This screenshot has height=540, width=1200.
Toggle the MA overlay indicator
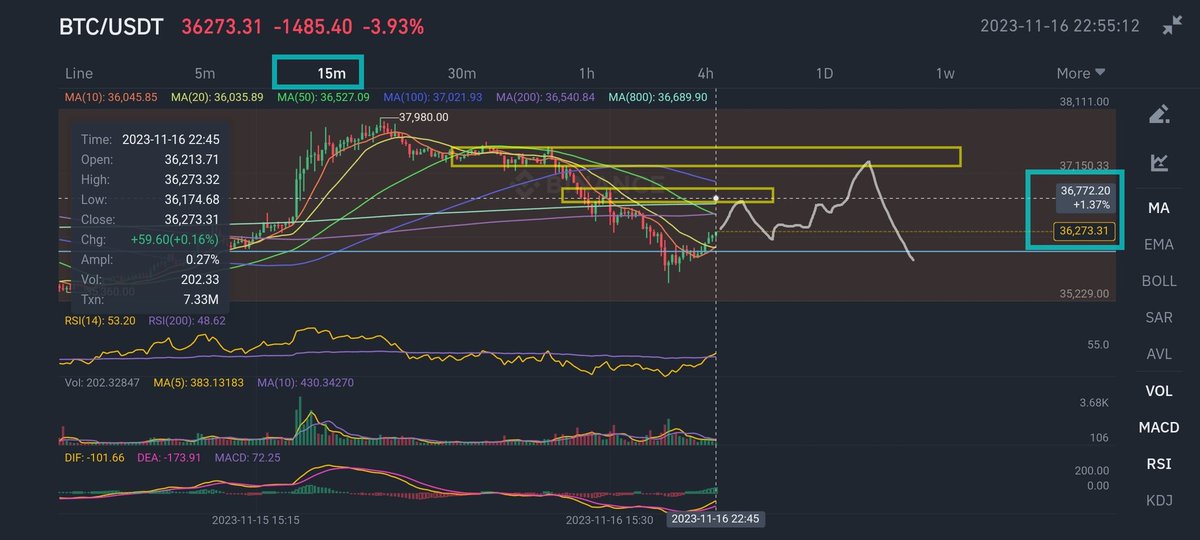(x=1159, y=207)
